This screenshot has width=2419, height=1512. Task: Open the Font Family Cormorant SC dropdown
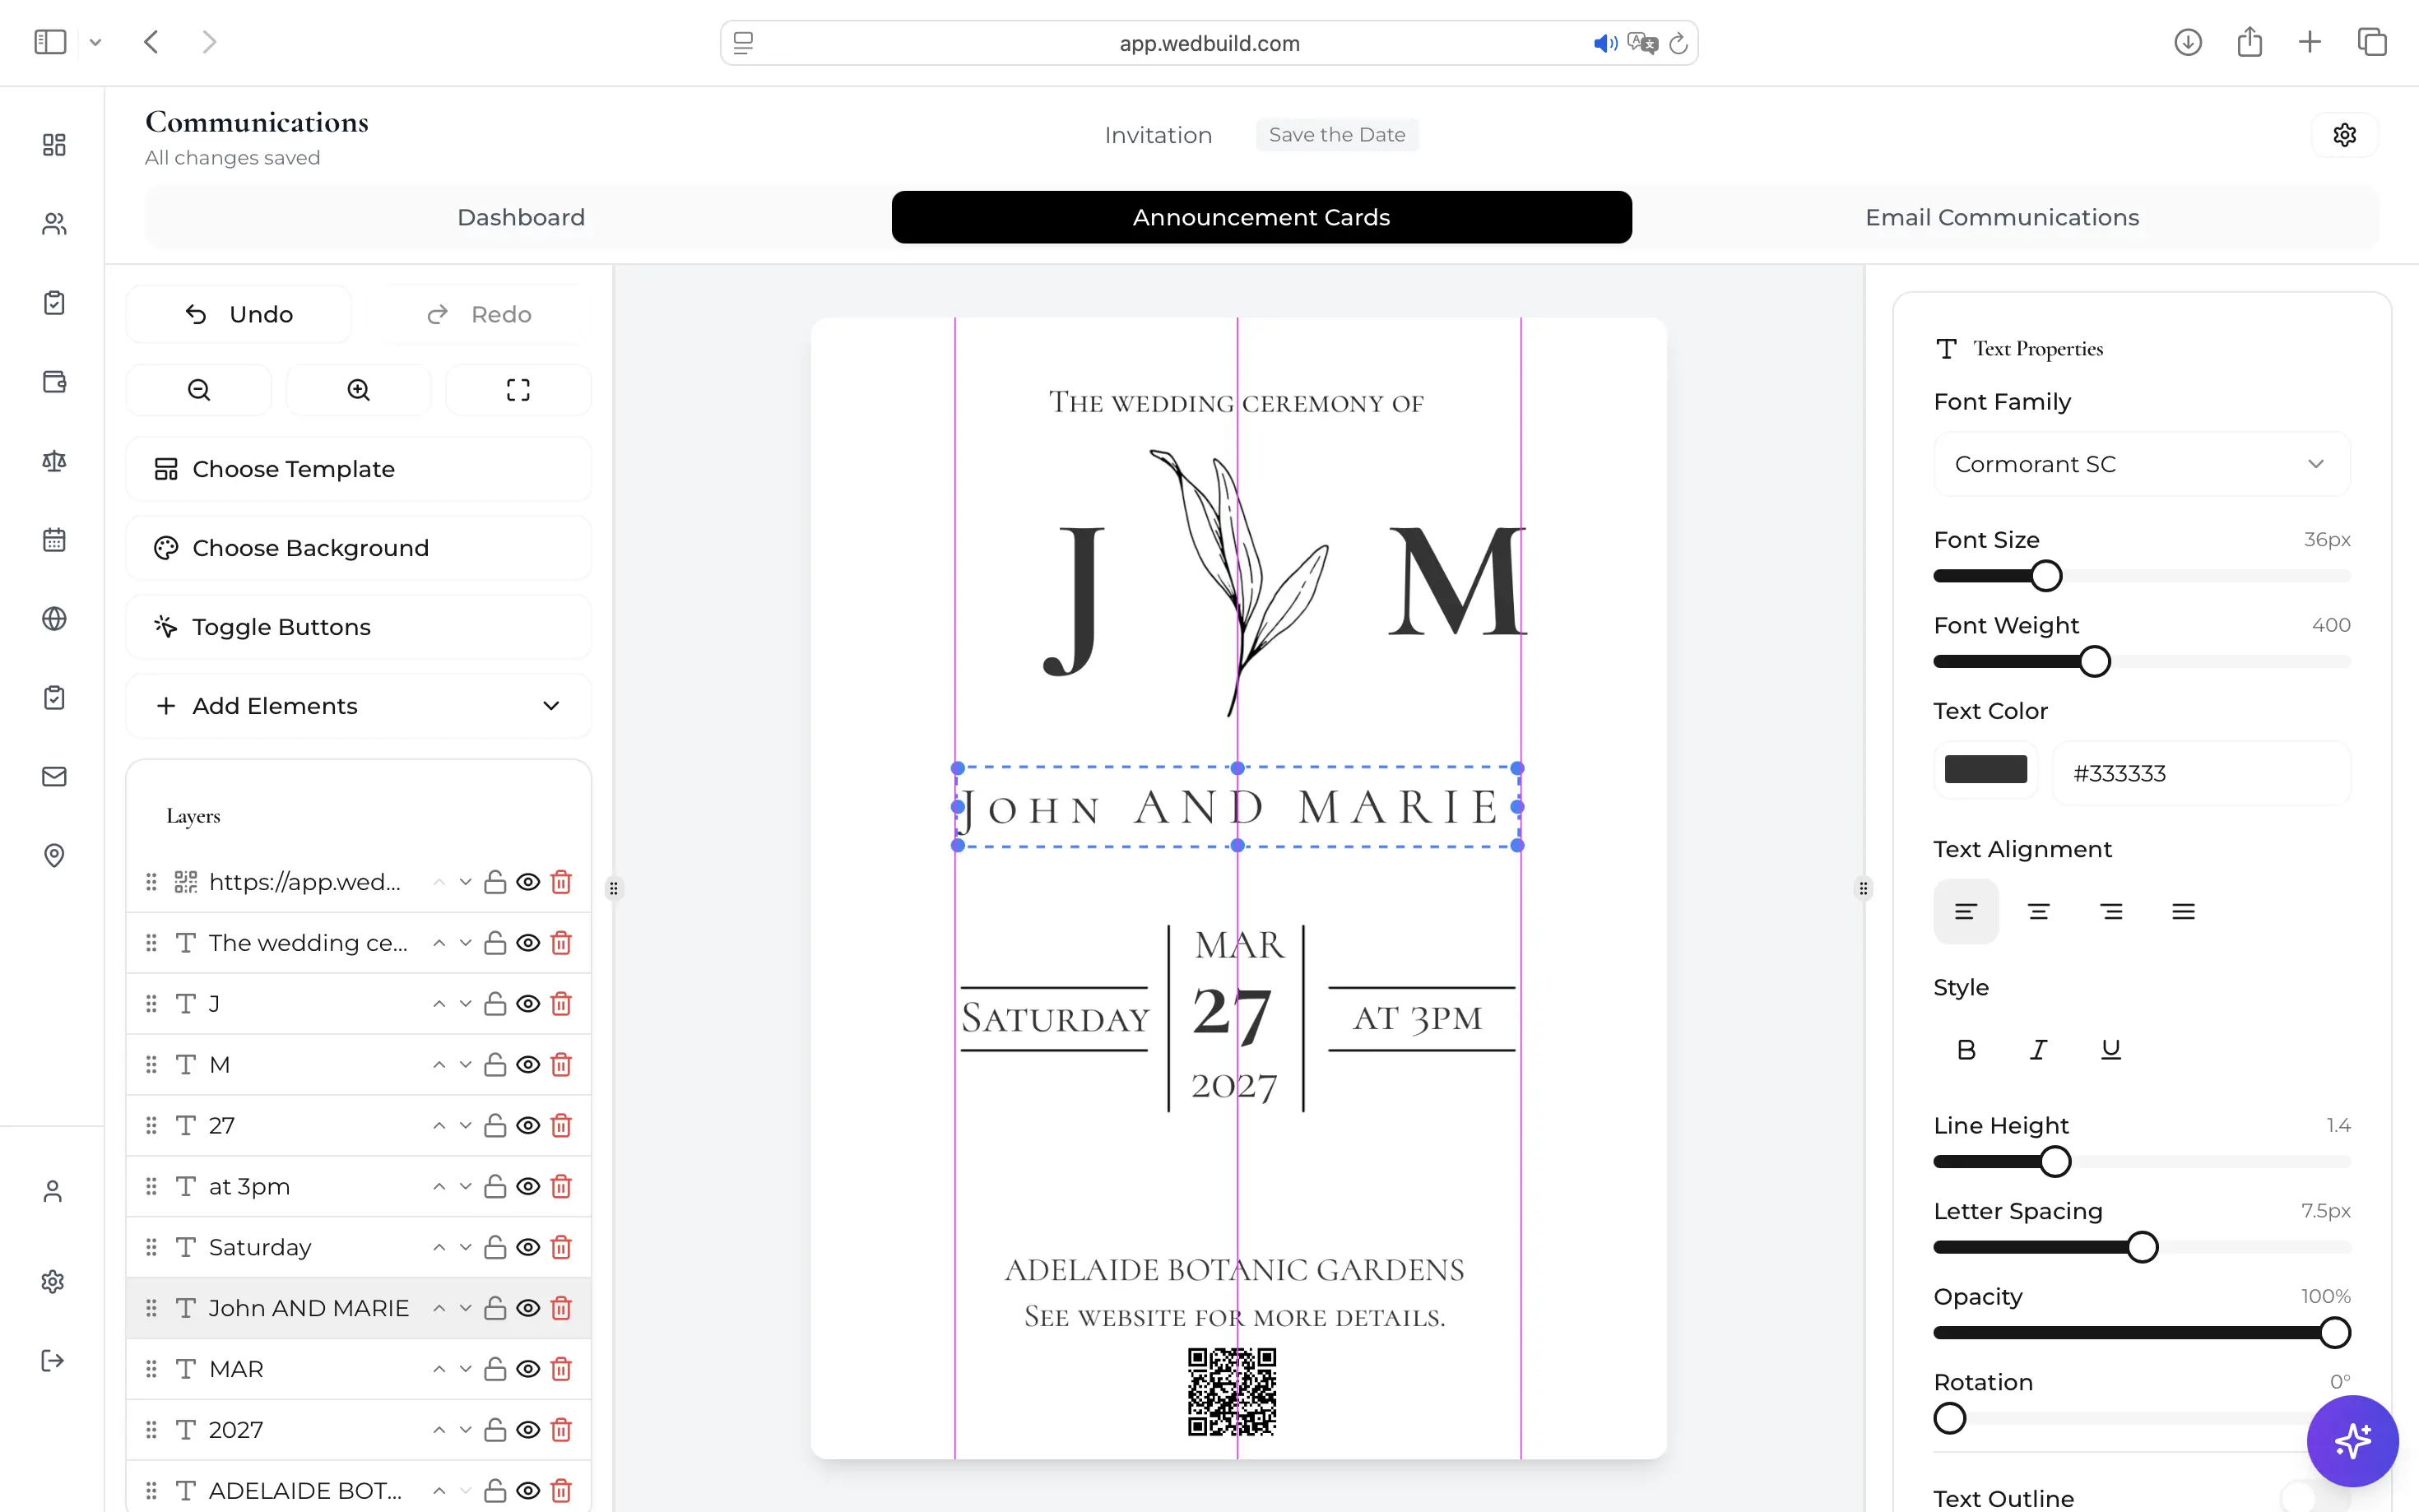pos(2141,464)
